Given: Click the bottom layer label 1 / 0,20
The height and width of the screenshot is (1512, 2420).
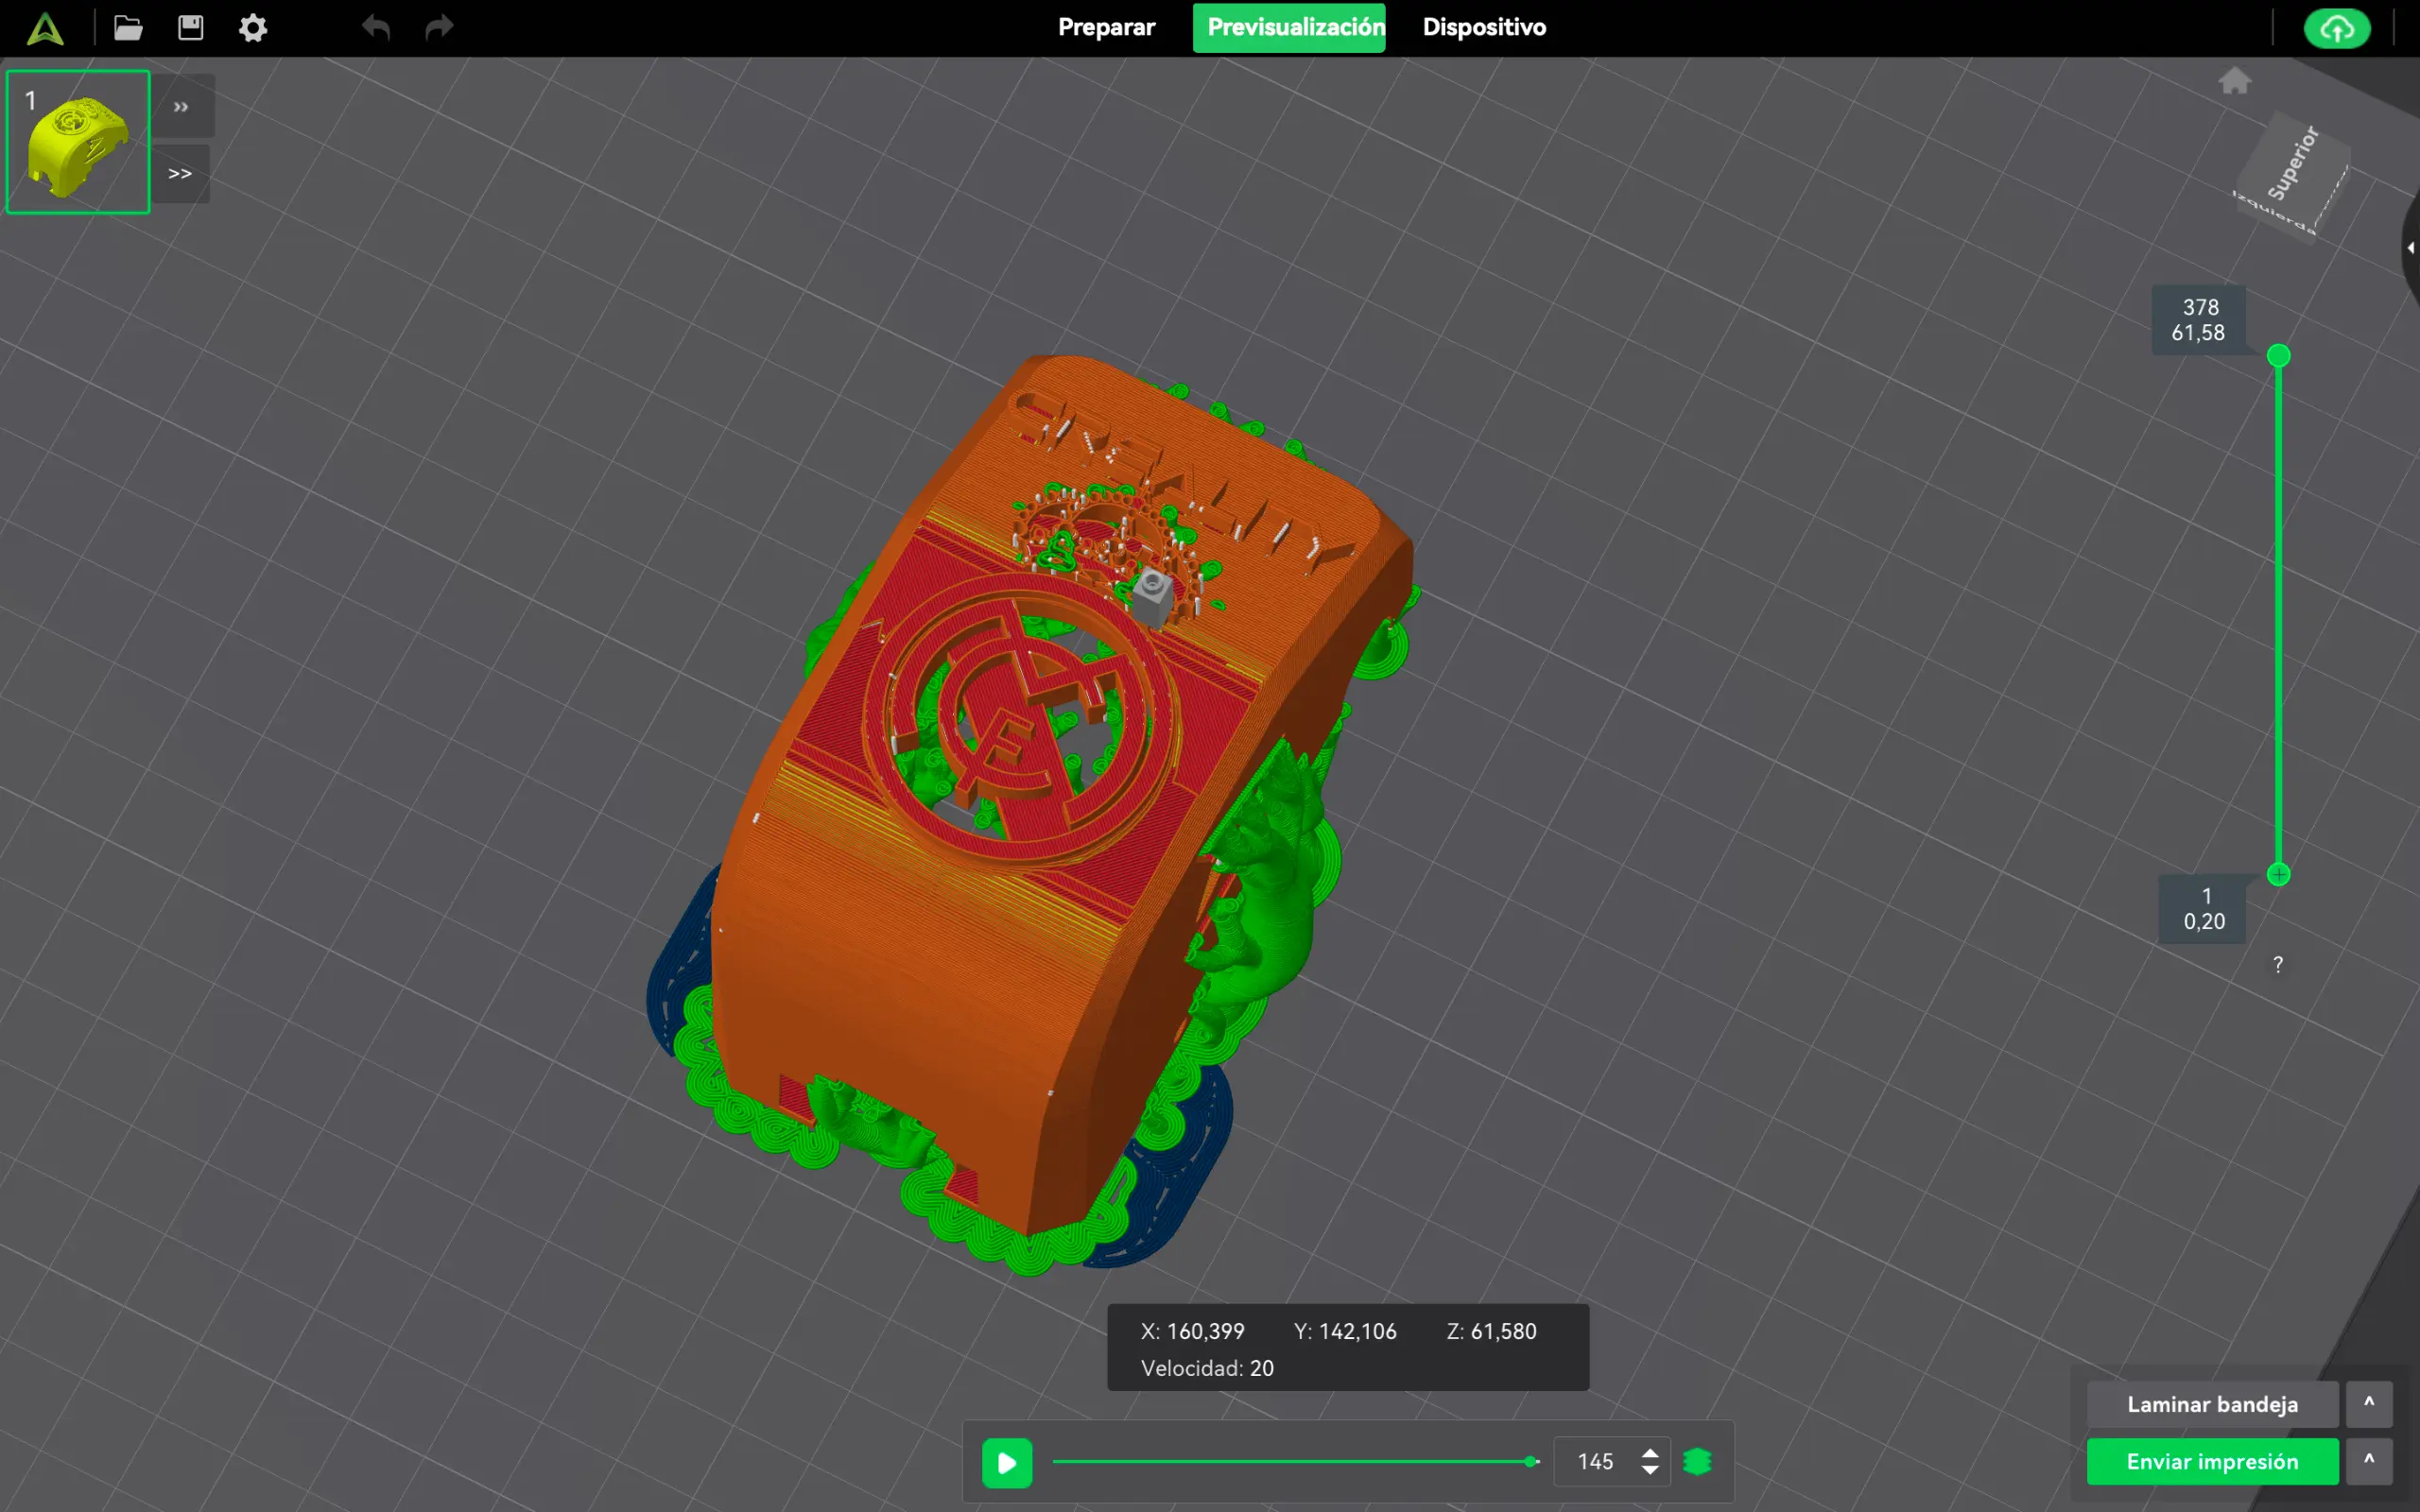Looking at the screenshot, I should coord(2203,909).
